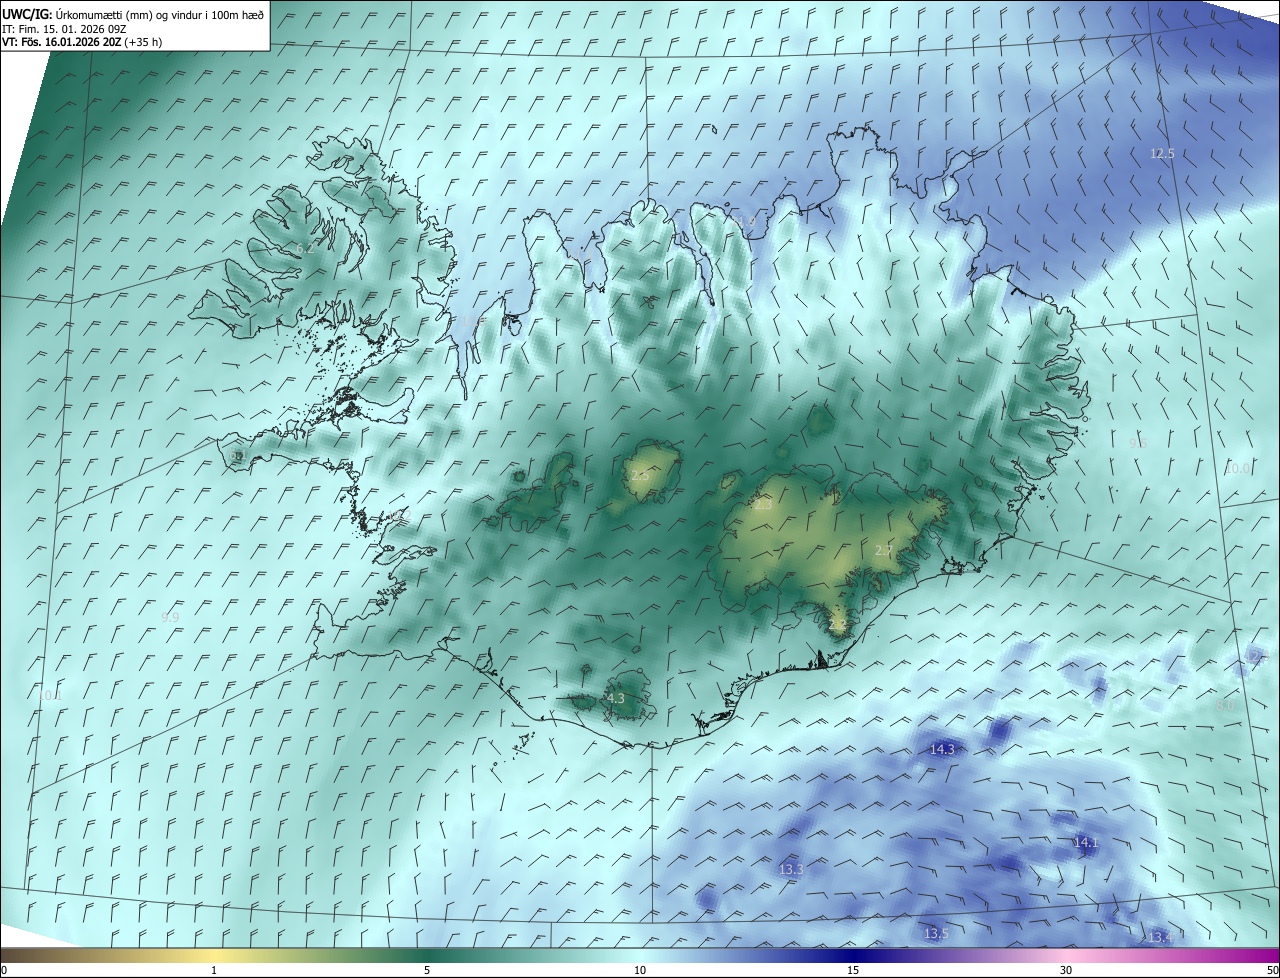The width and height of the screenshot is (1280, 978).
Task: Click the 'VT: Fös. 16.01.2026 20Z (+35 h)' line
Action: tap(82, 42)
